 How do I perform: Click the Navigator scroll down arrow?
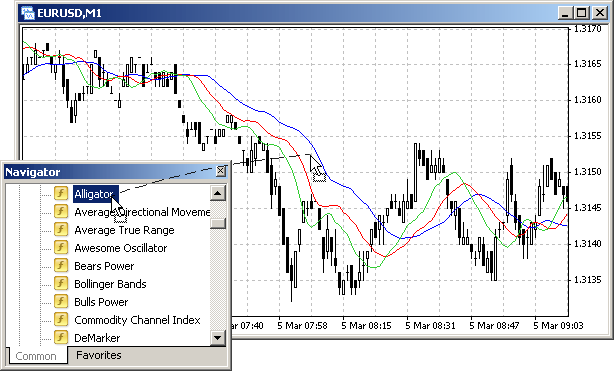pos(218,338)
